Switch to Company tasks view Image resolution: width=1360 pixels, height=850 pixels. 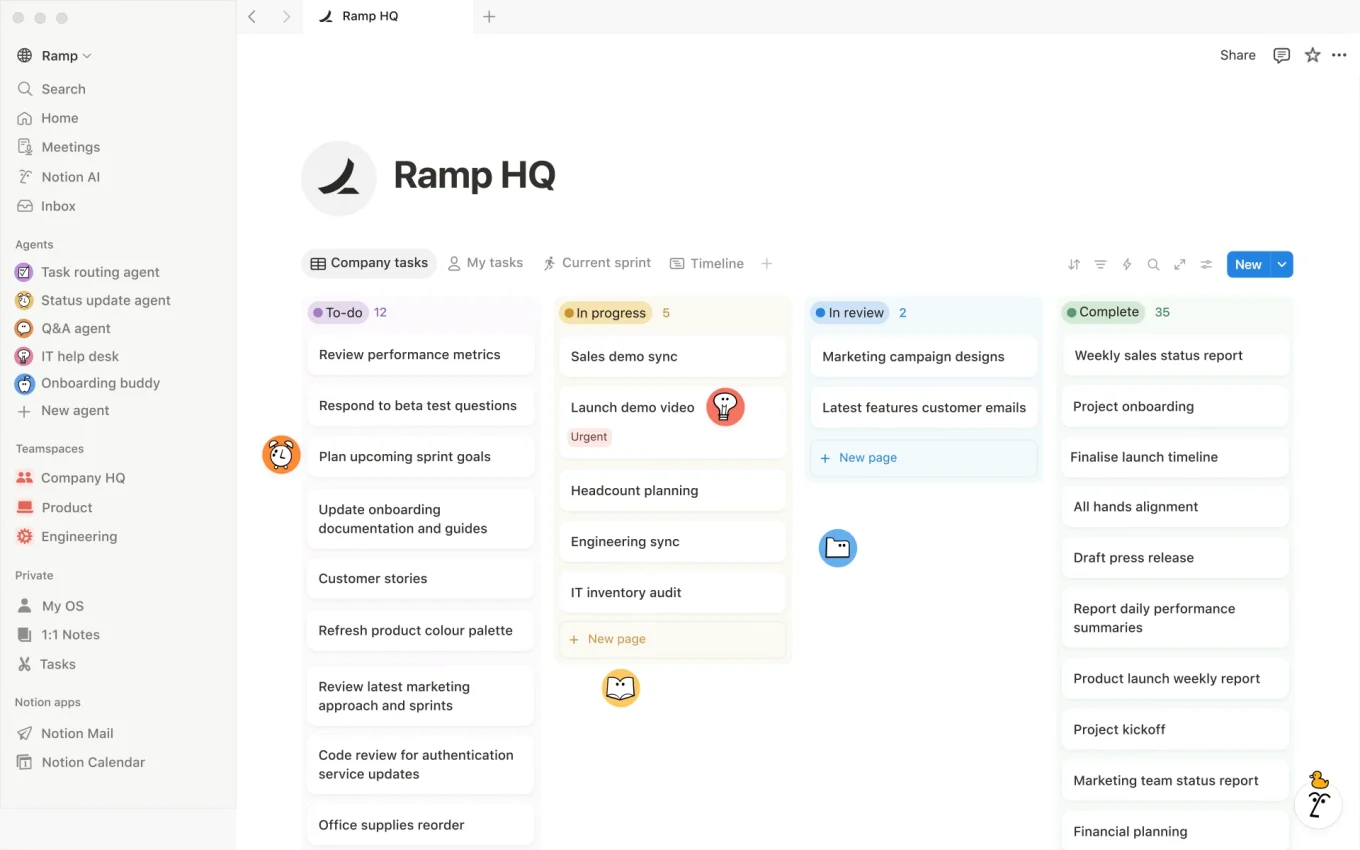[x=369, y=263]
